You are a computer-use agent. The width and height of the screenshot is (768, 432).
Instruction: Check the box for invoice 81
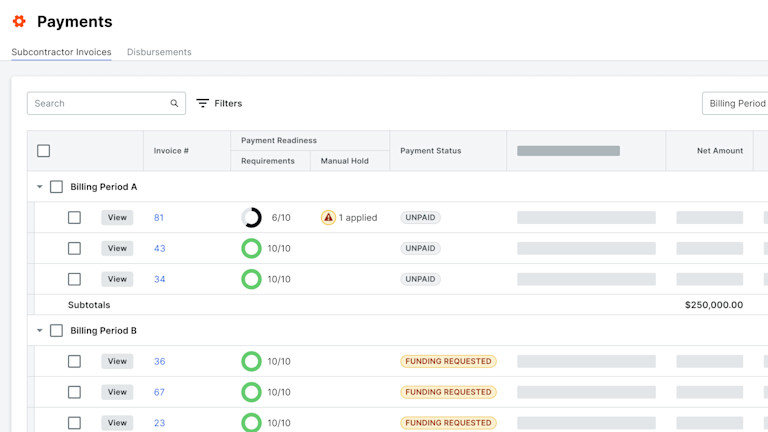(x=74, y=217)
